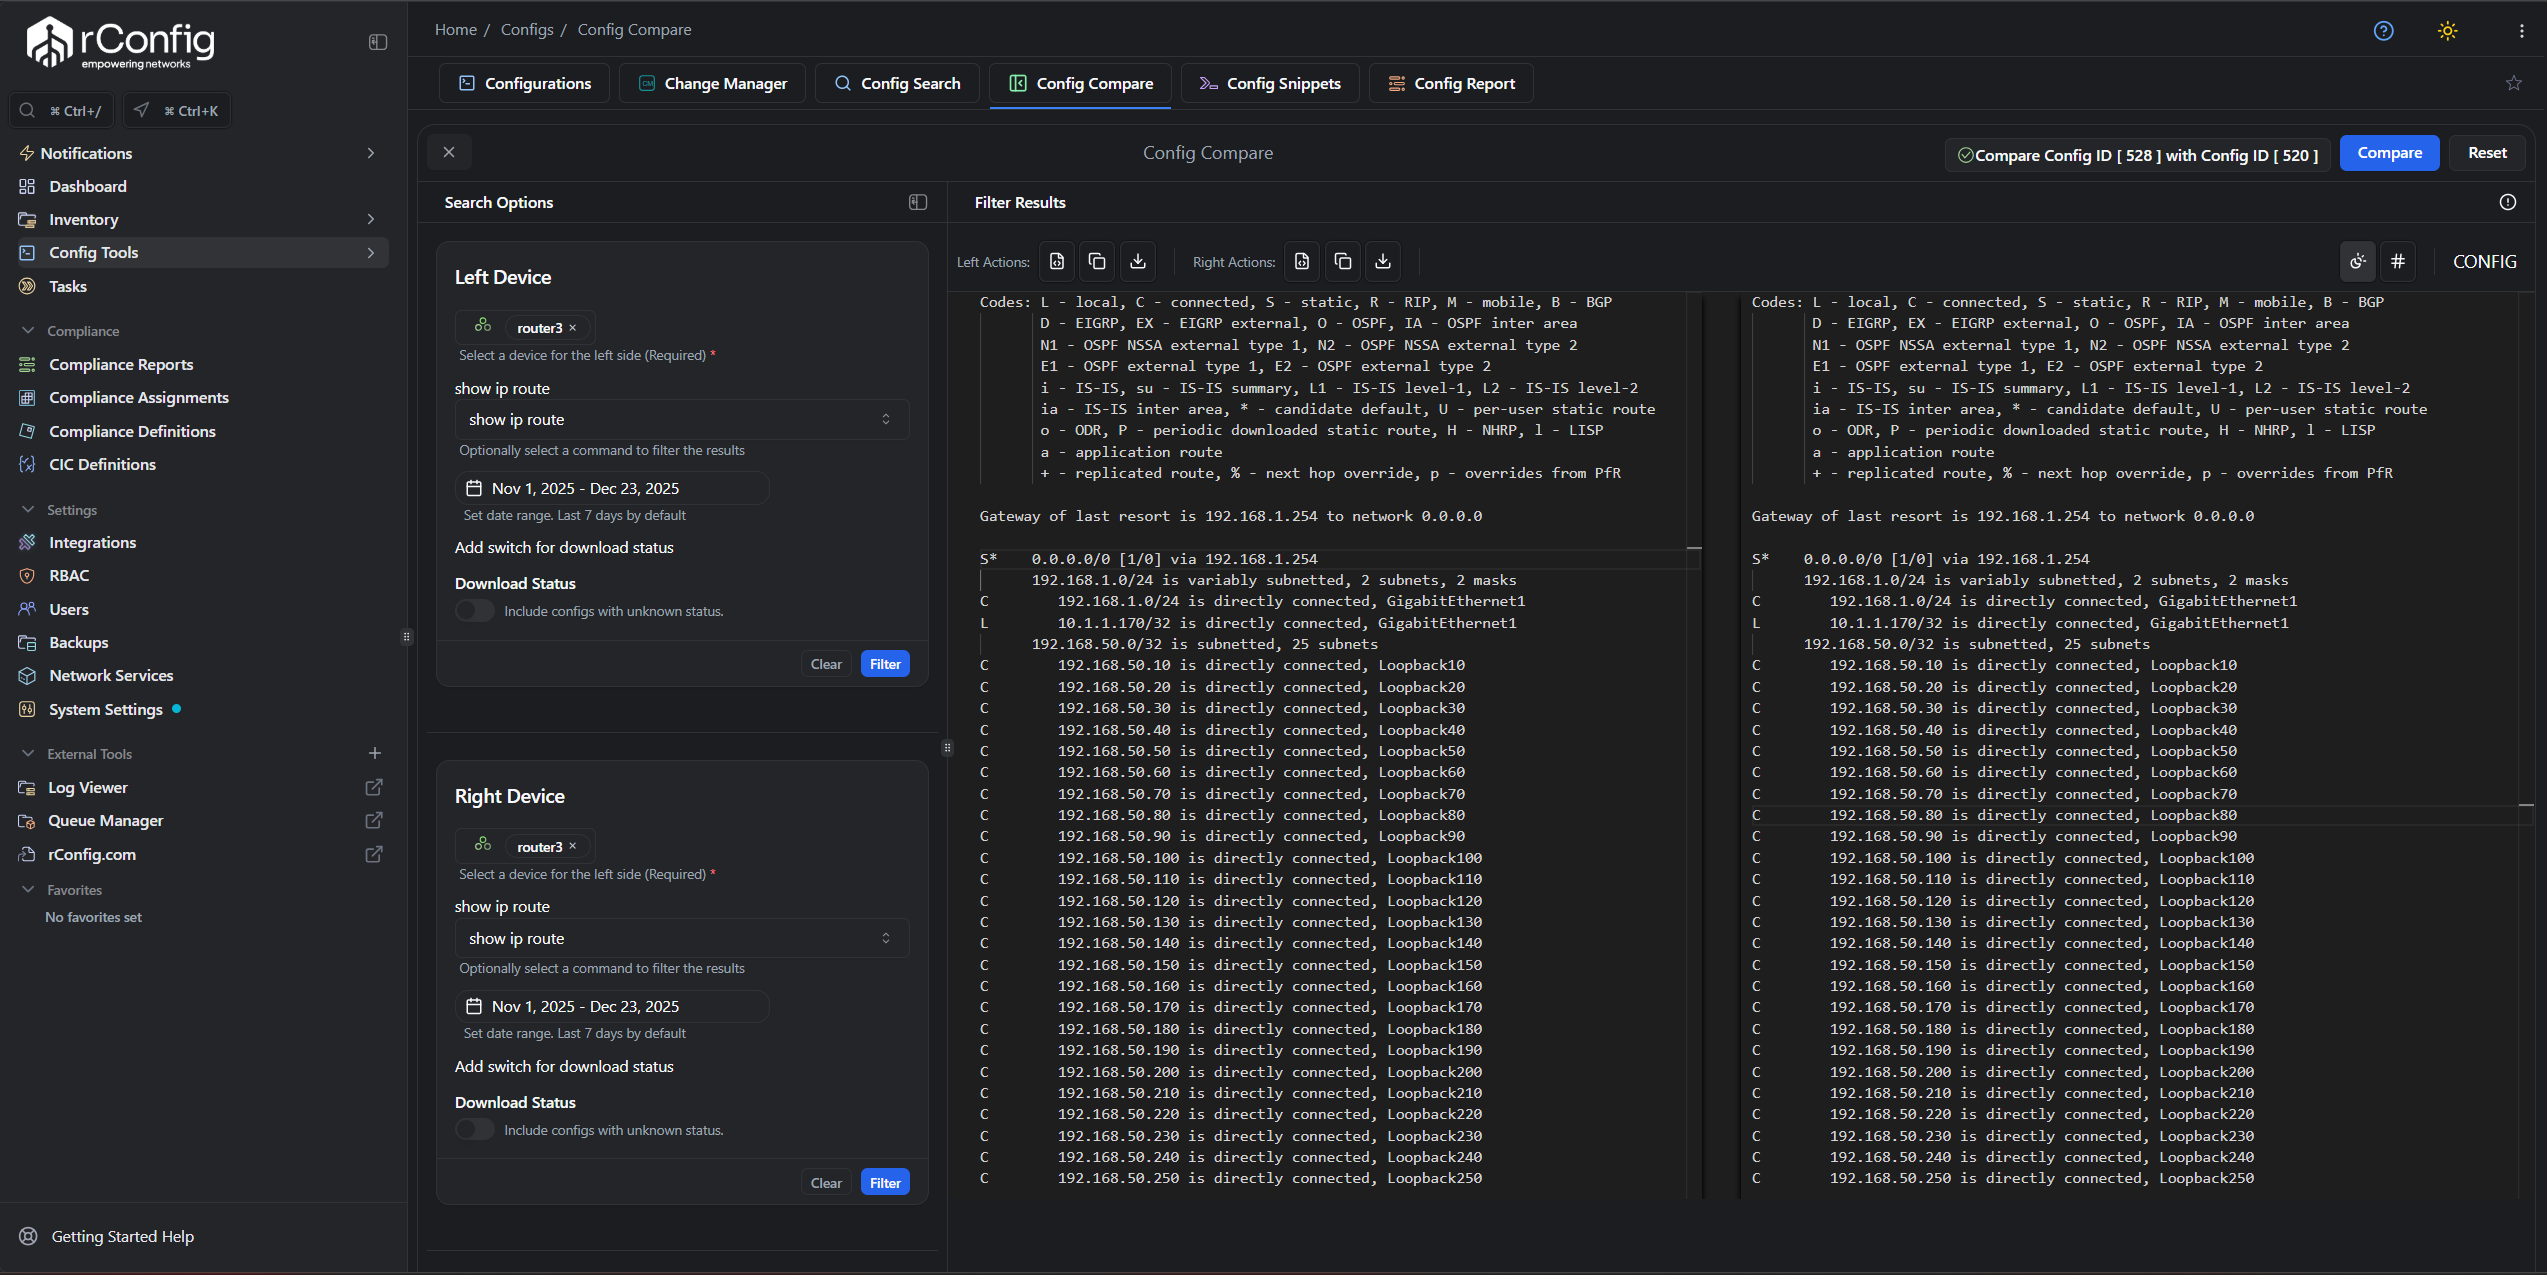View raw config via Left Actions file icon
The image size is (2547, 1275).
1056,261
